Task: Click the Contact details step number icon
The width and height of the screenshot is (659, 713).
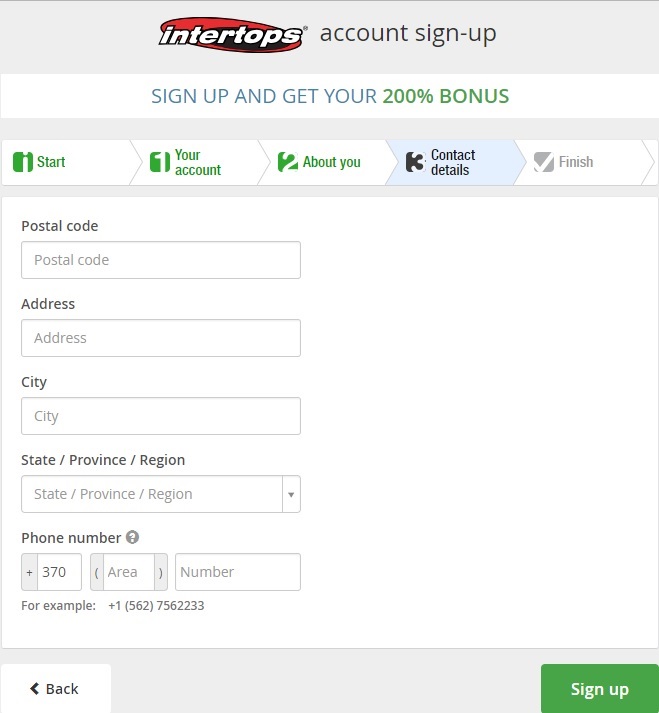Action: coord(416,162)
